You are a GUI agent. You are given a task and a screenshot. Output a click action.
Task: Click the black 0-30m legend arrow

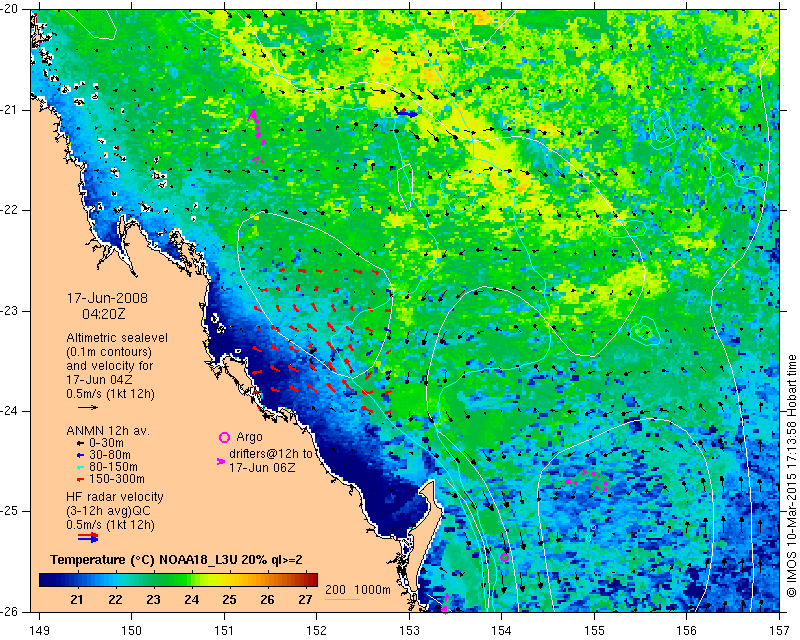80,444
